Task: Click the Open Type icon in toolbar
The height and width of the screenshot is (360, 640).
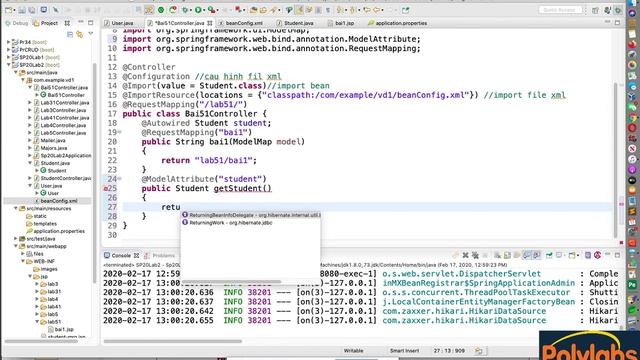Action: pyautogui.click(x=254, y=10)
